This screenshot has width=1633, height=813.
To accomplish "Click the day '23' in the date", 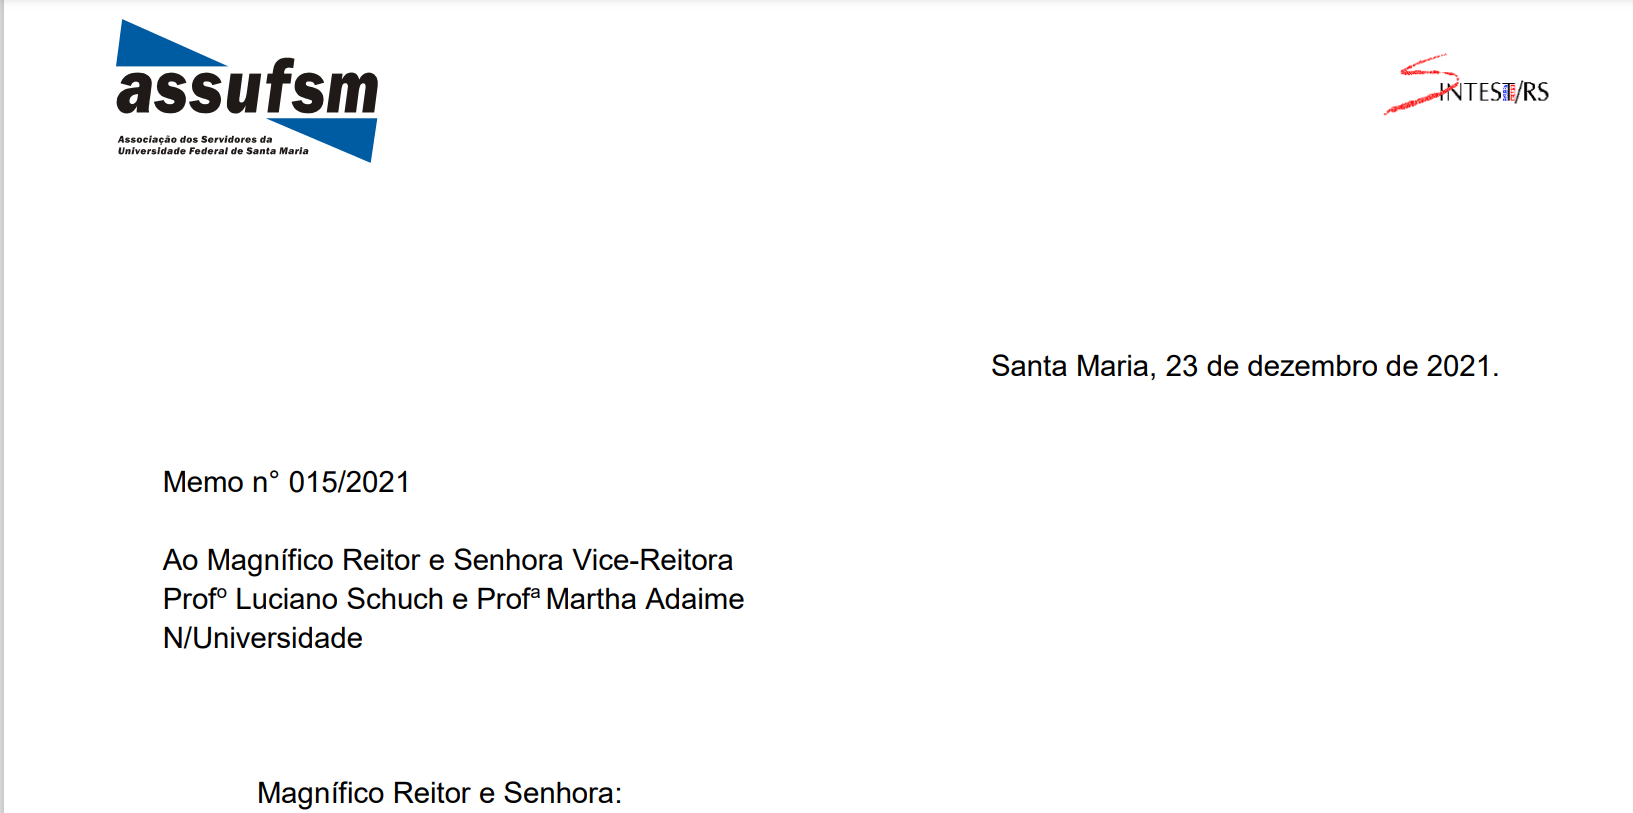I will pyautogui.click(x=1181, y=366).
